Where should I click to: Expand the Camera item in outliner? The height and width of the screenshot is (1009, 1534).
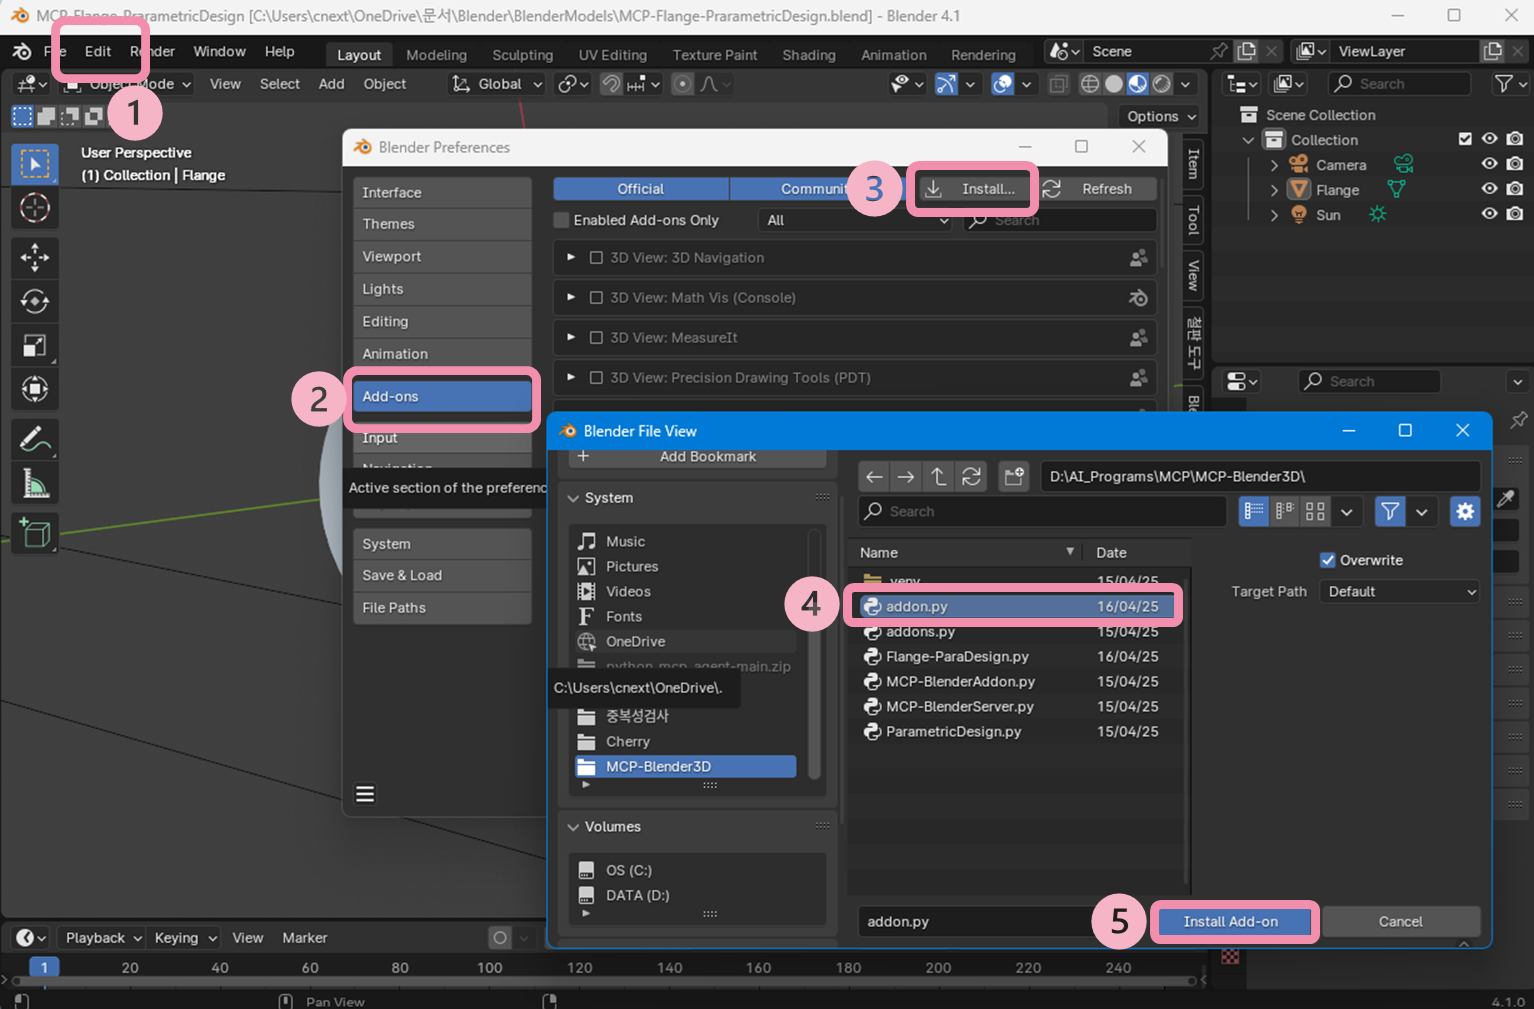pyautogui.click(x=1274, y=165)
